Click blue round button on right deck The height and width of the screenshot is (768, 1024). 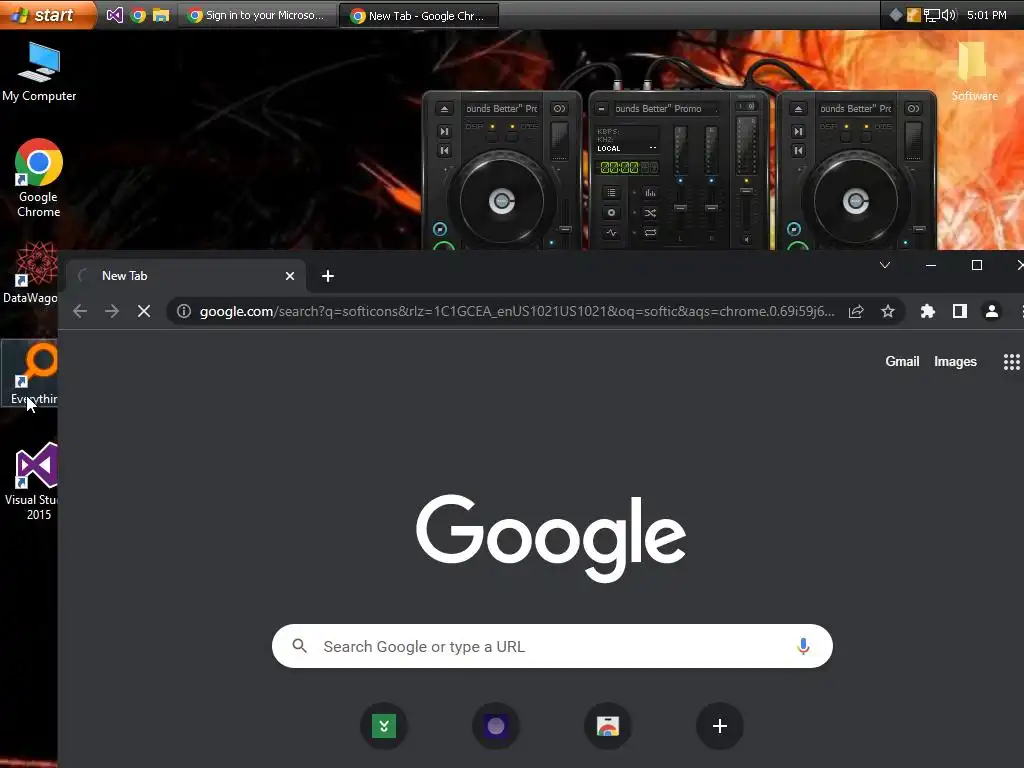(x=794, y=229)
